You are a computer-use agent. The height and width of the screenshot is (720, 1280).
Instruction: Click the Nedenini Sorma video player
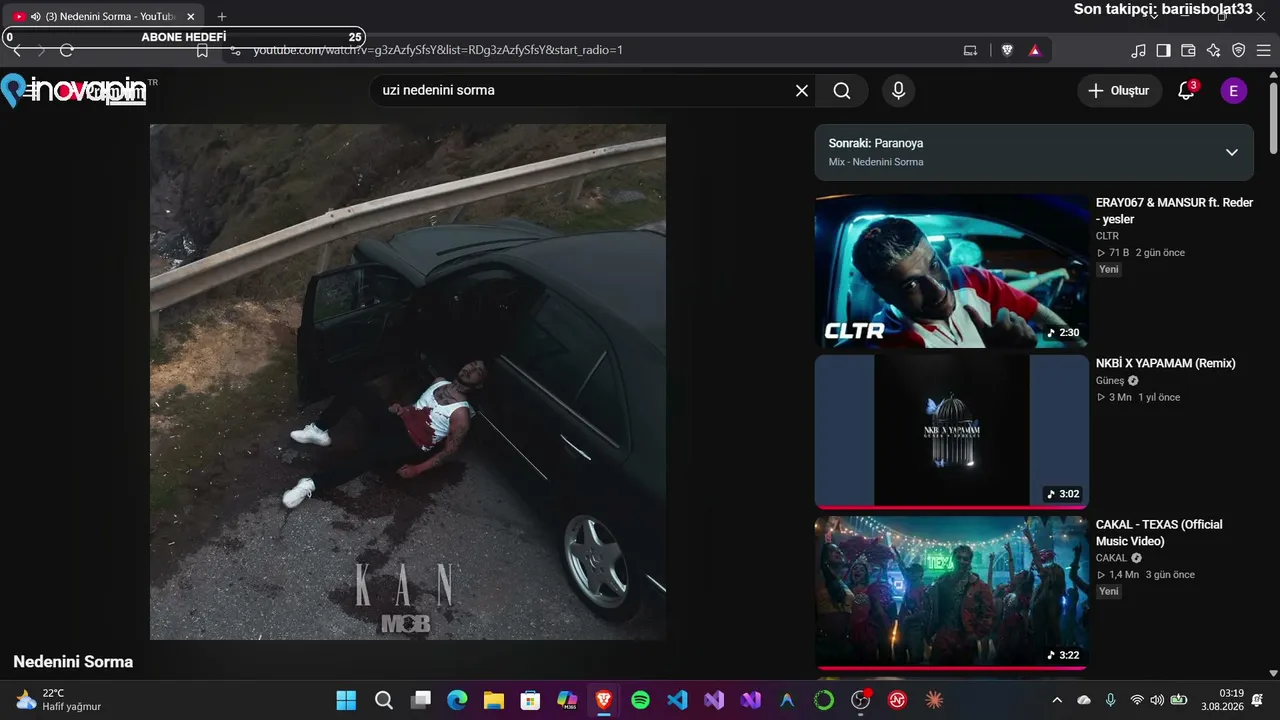[408, 382]
